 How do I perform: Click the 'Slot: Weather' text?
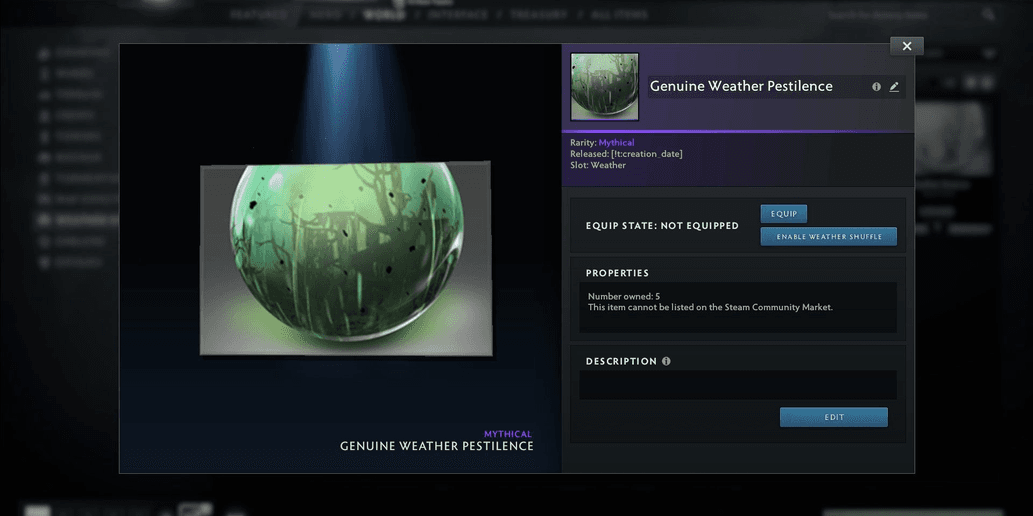pyautogui.click(x=598, y=165)
